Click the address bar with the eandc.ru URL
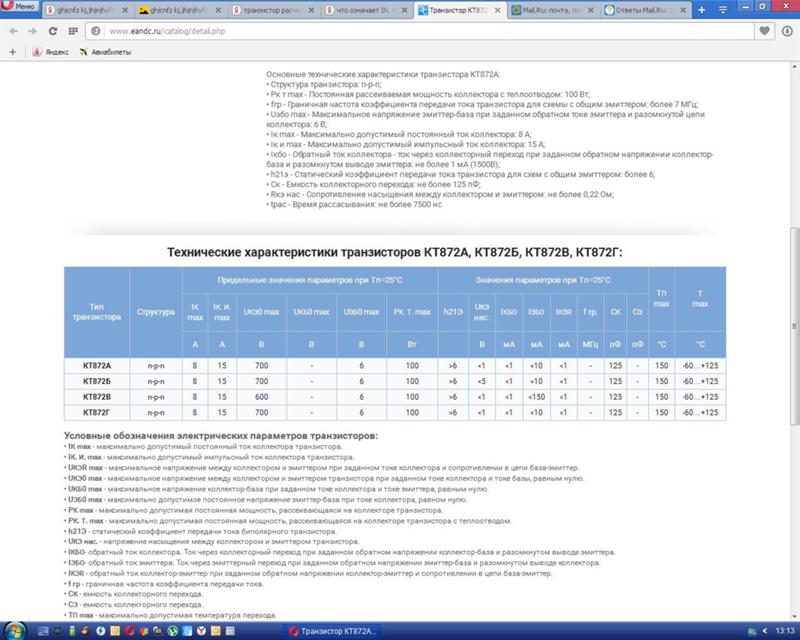 400,31
